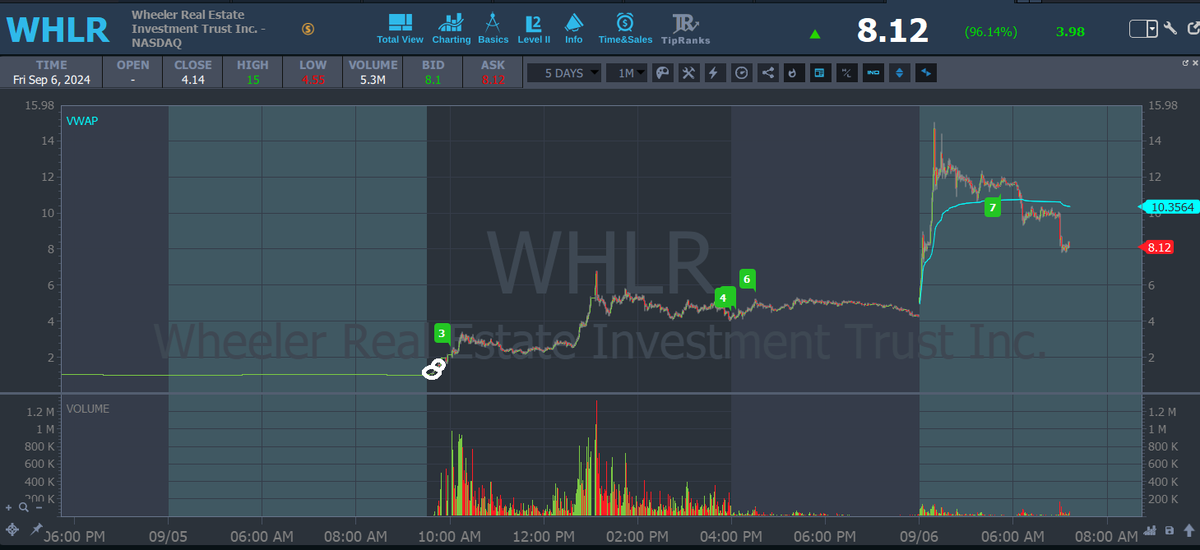This screenshot has height=550, width=1200.
Task: Click the flame icon in chart toolbar
Action: point(792,72)
